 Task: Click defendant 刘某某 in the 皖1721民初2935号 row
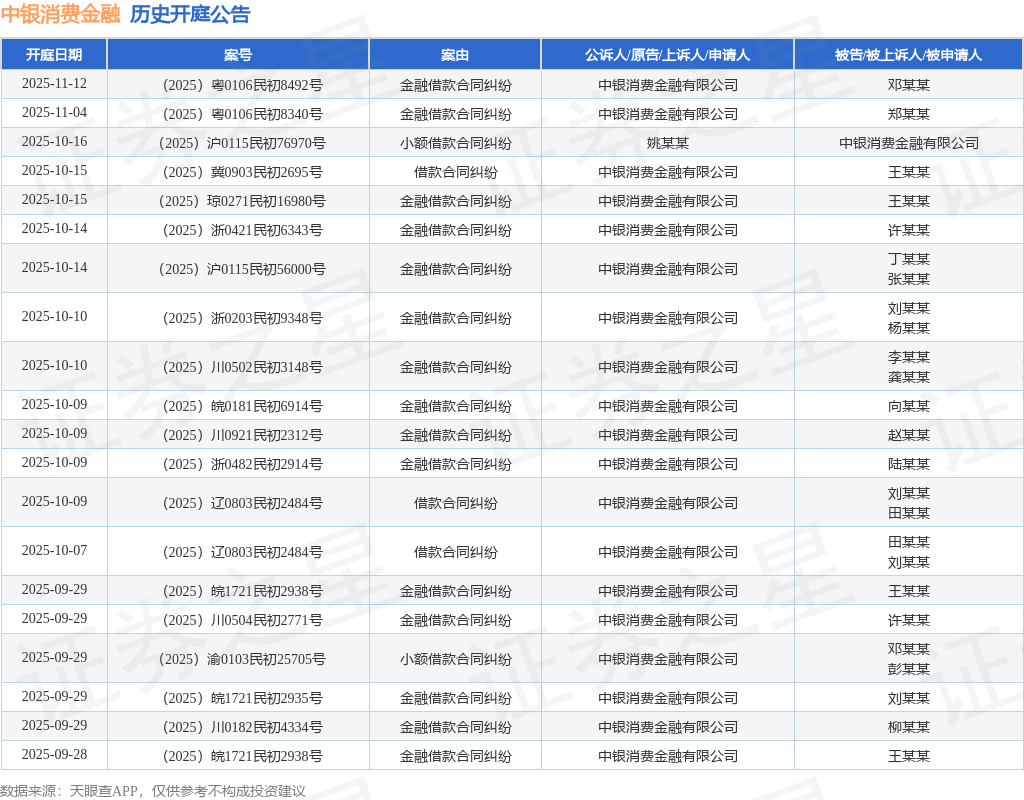[908, 698]
